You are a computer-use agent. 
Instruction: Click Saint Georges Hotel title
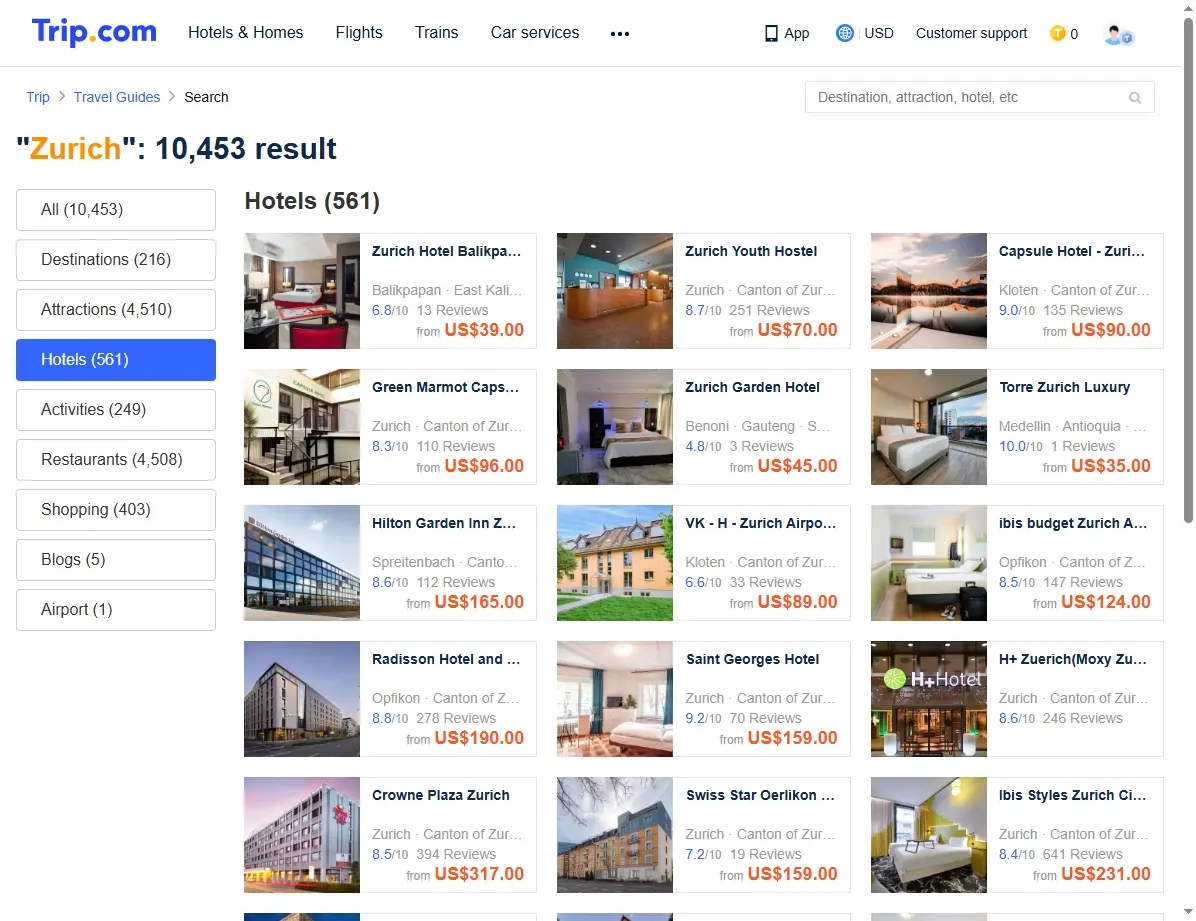click(x=752, y=659)
